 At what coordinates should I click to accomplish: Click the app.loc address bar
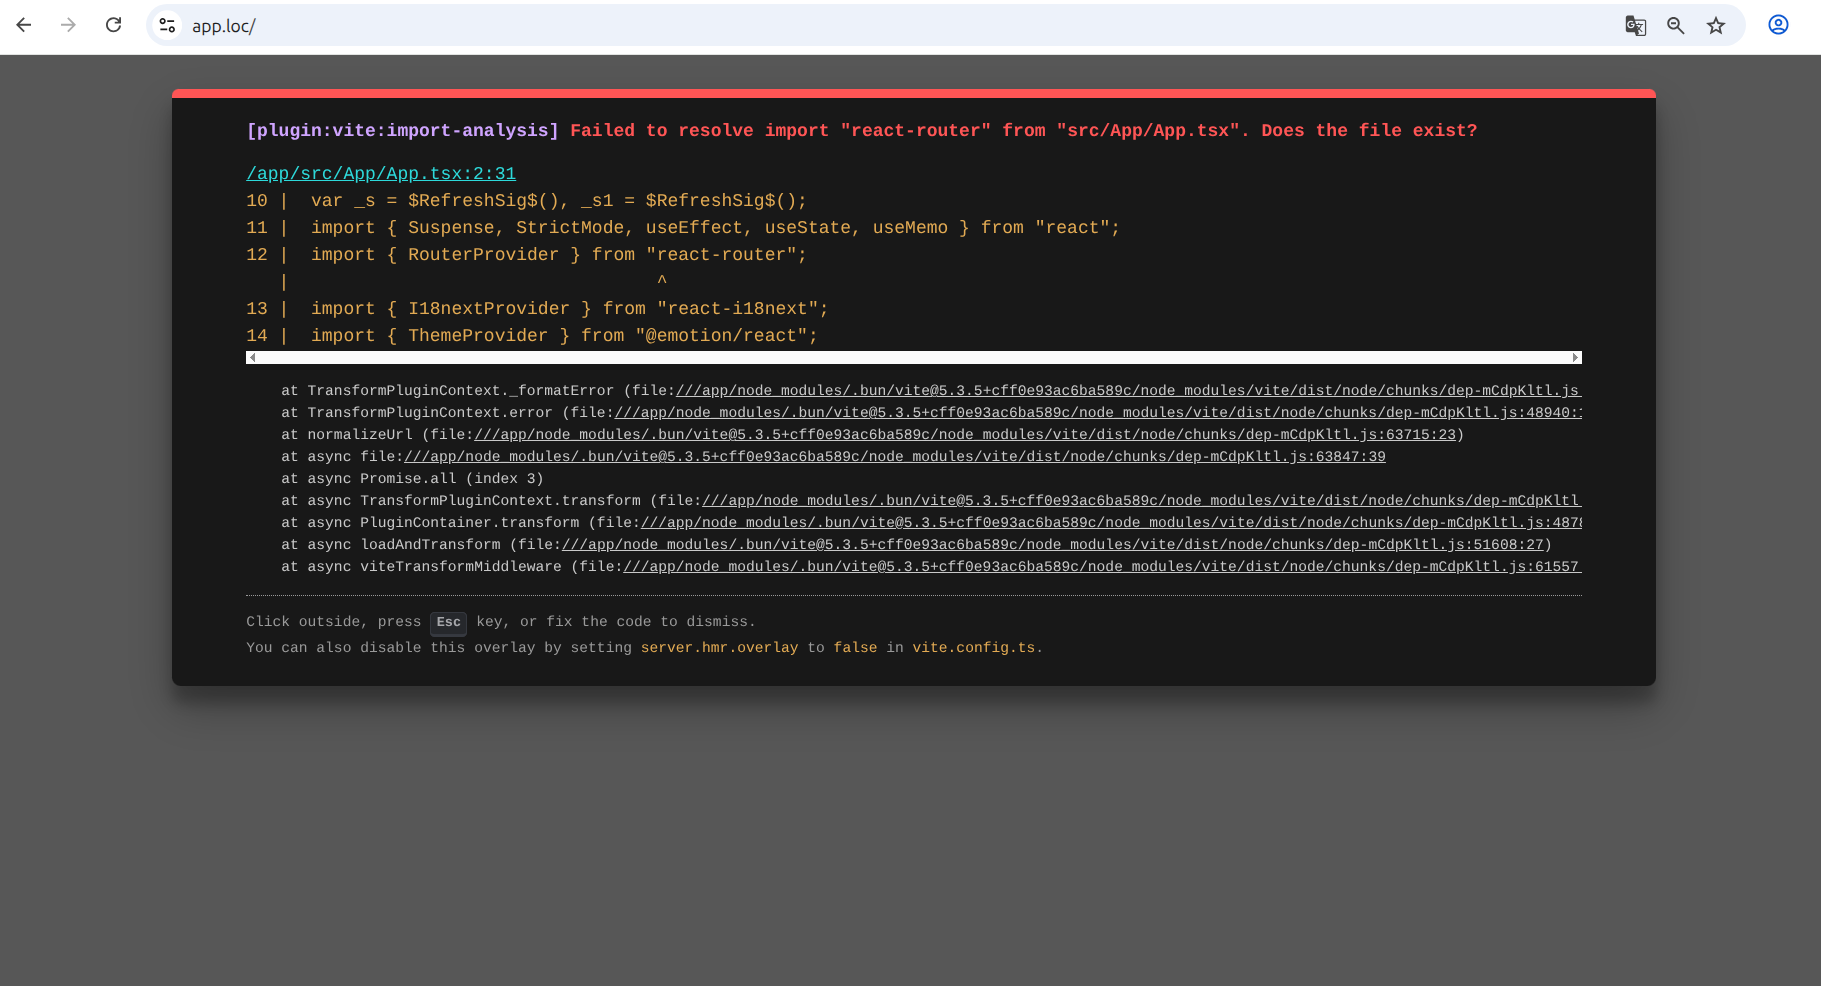point(800,26)
